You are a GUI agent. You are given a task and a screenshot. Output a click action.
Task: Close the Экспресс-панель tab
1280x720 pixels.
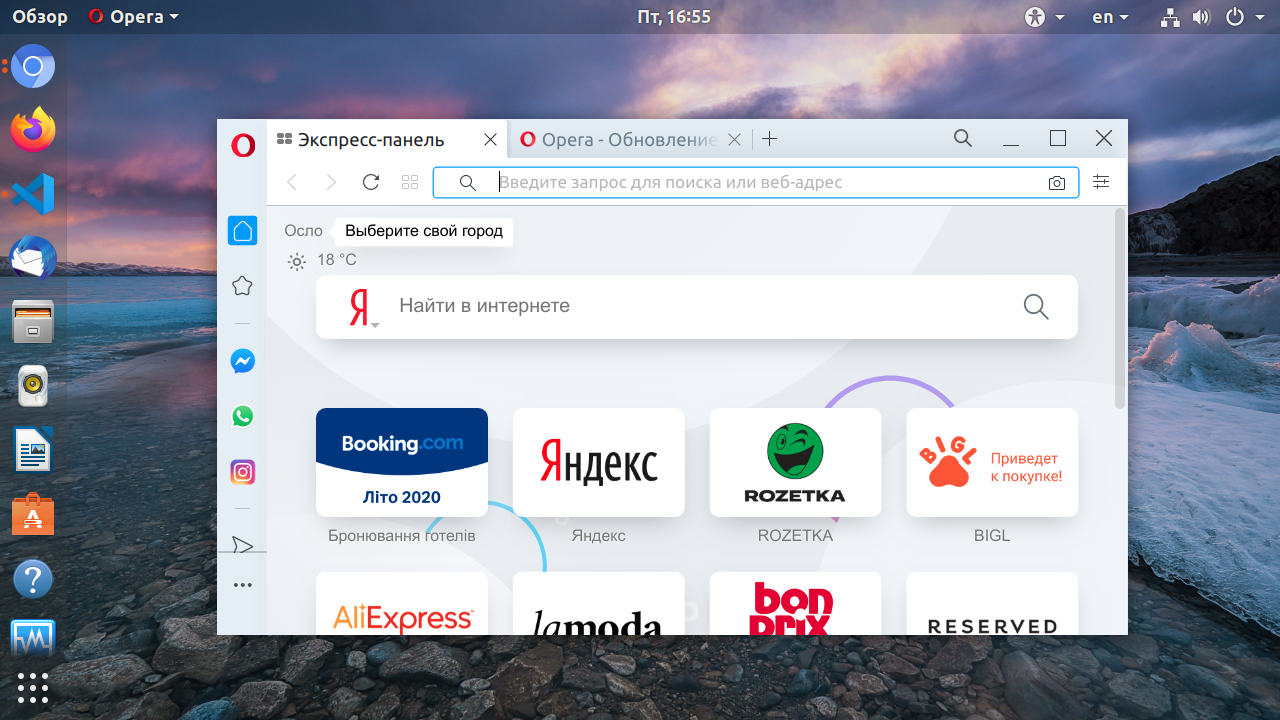tap(490, 140)
